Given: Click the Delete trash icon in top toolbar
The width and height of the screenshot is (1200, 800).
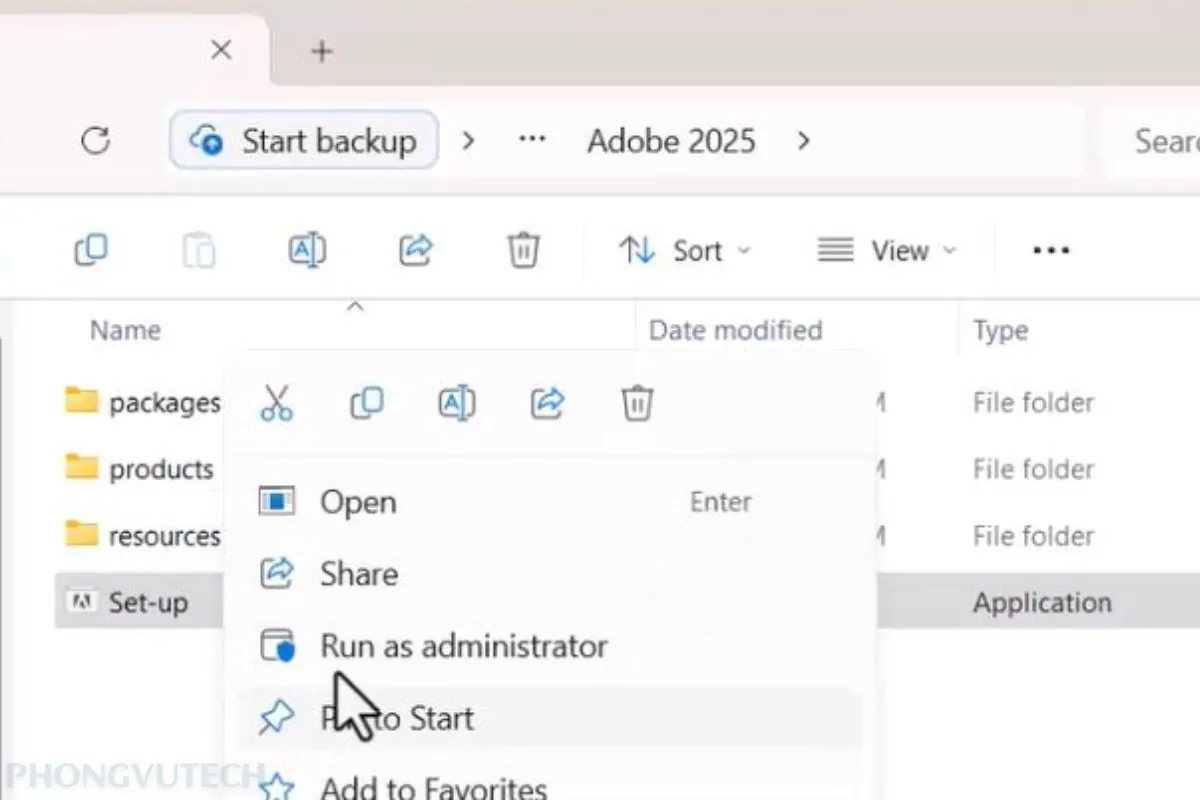Looking at the screenshot, I should click(523, 250).
